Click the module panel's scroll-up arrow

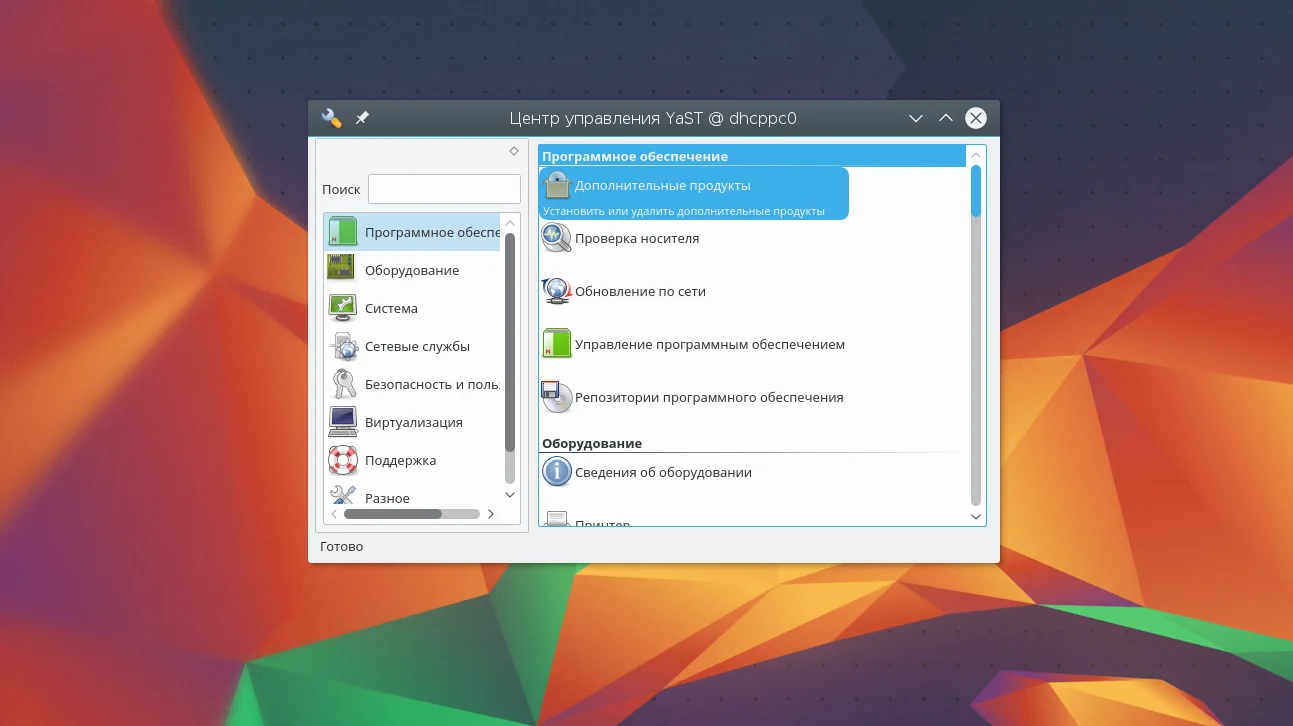tap(976, 155)
